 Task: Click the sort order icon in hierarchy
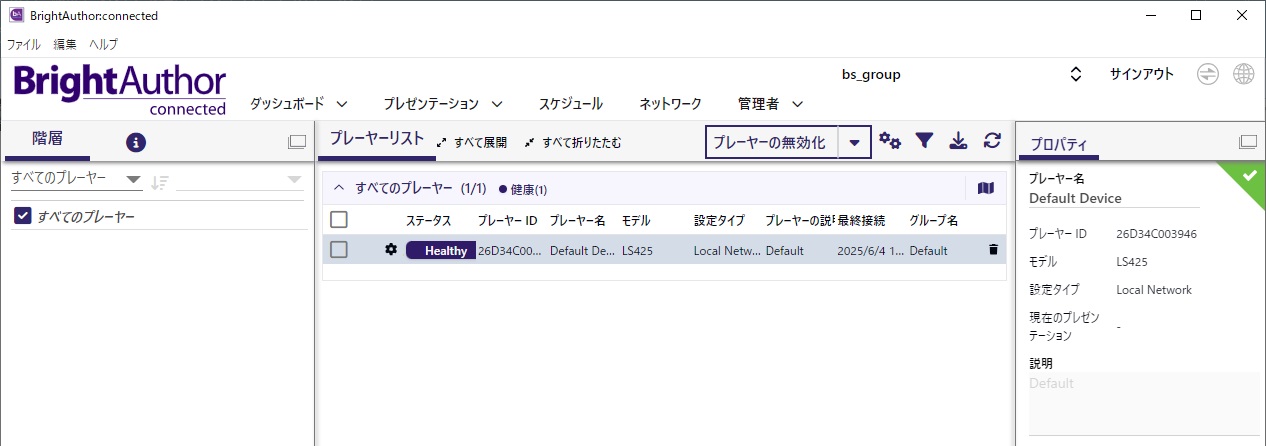pos(160,181)
